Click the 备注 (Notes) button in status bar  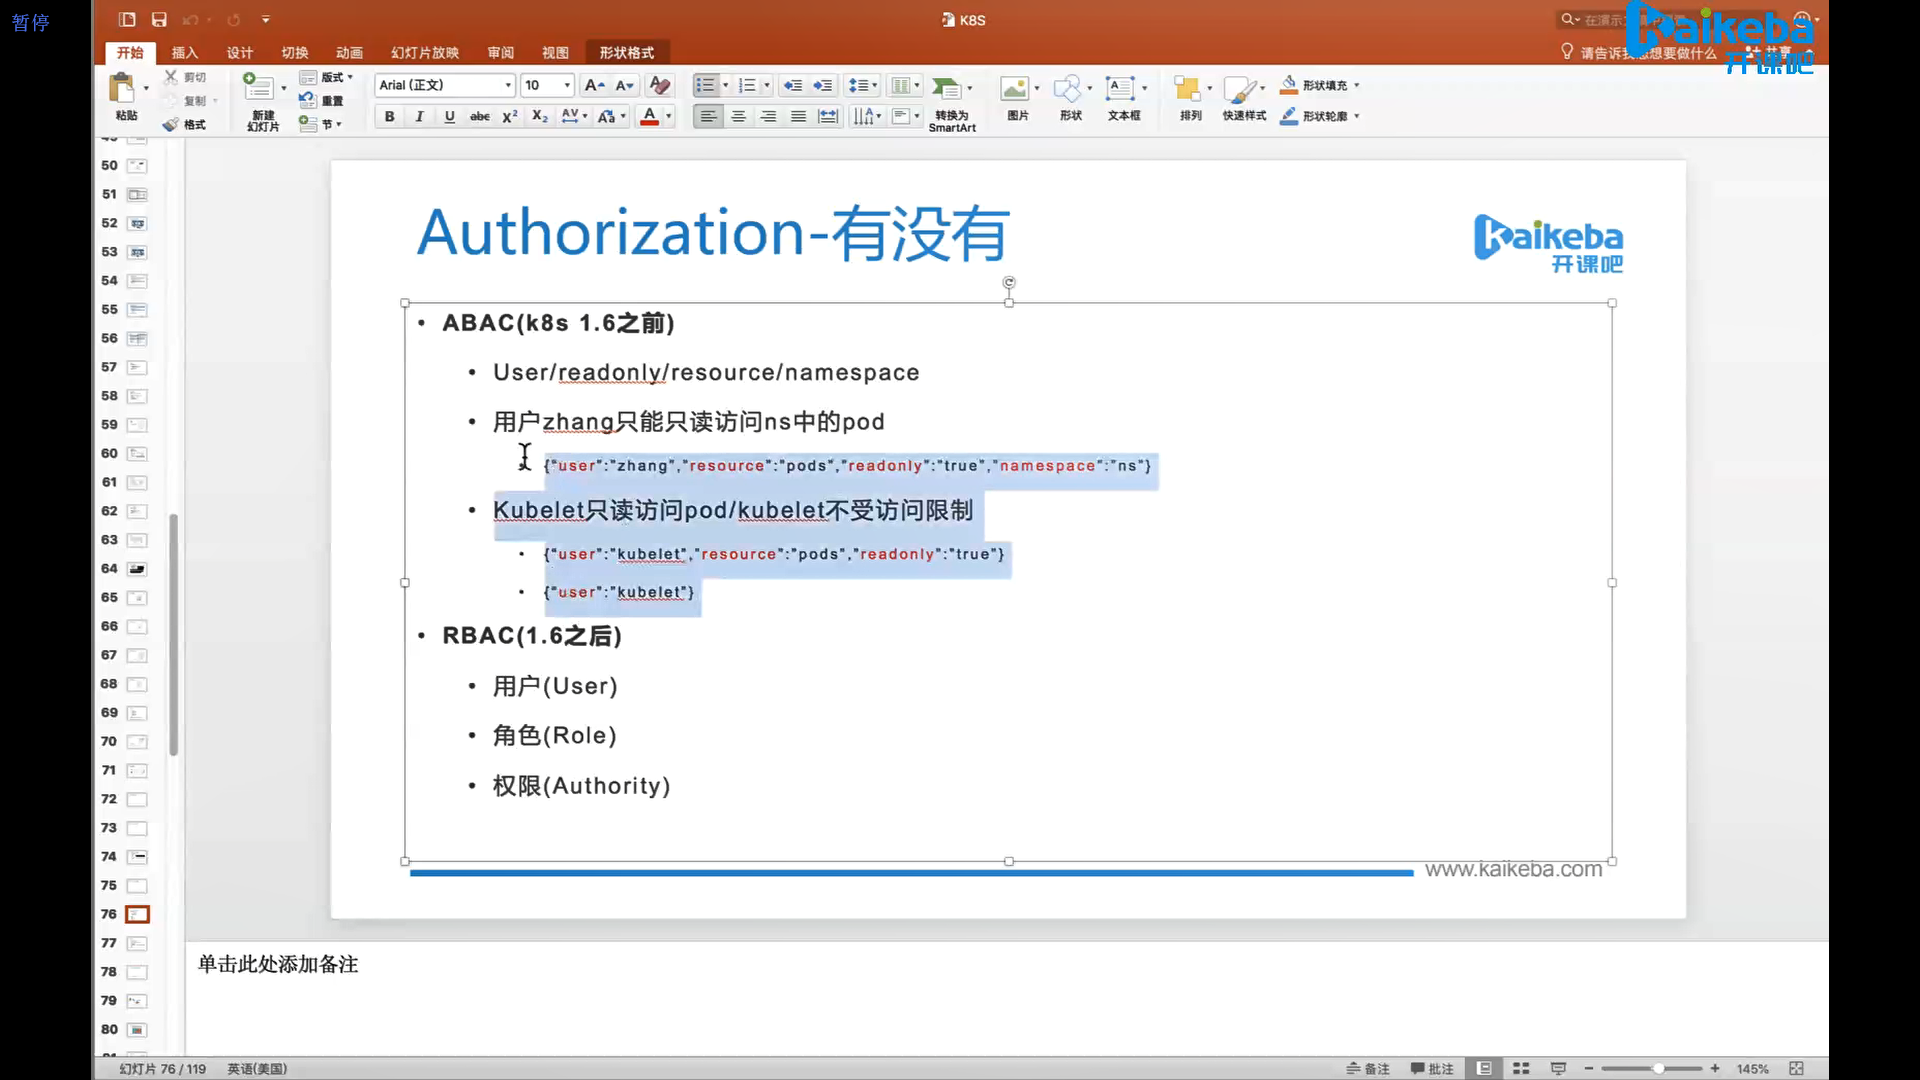tap(1368, 1069)
